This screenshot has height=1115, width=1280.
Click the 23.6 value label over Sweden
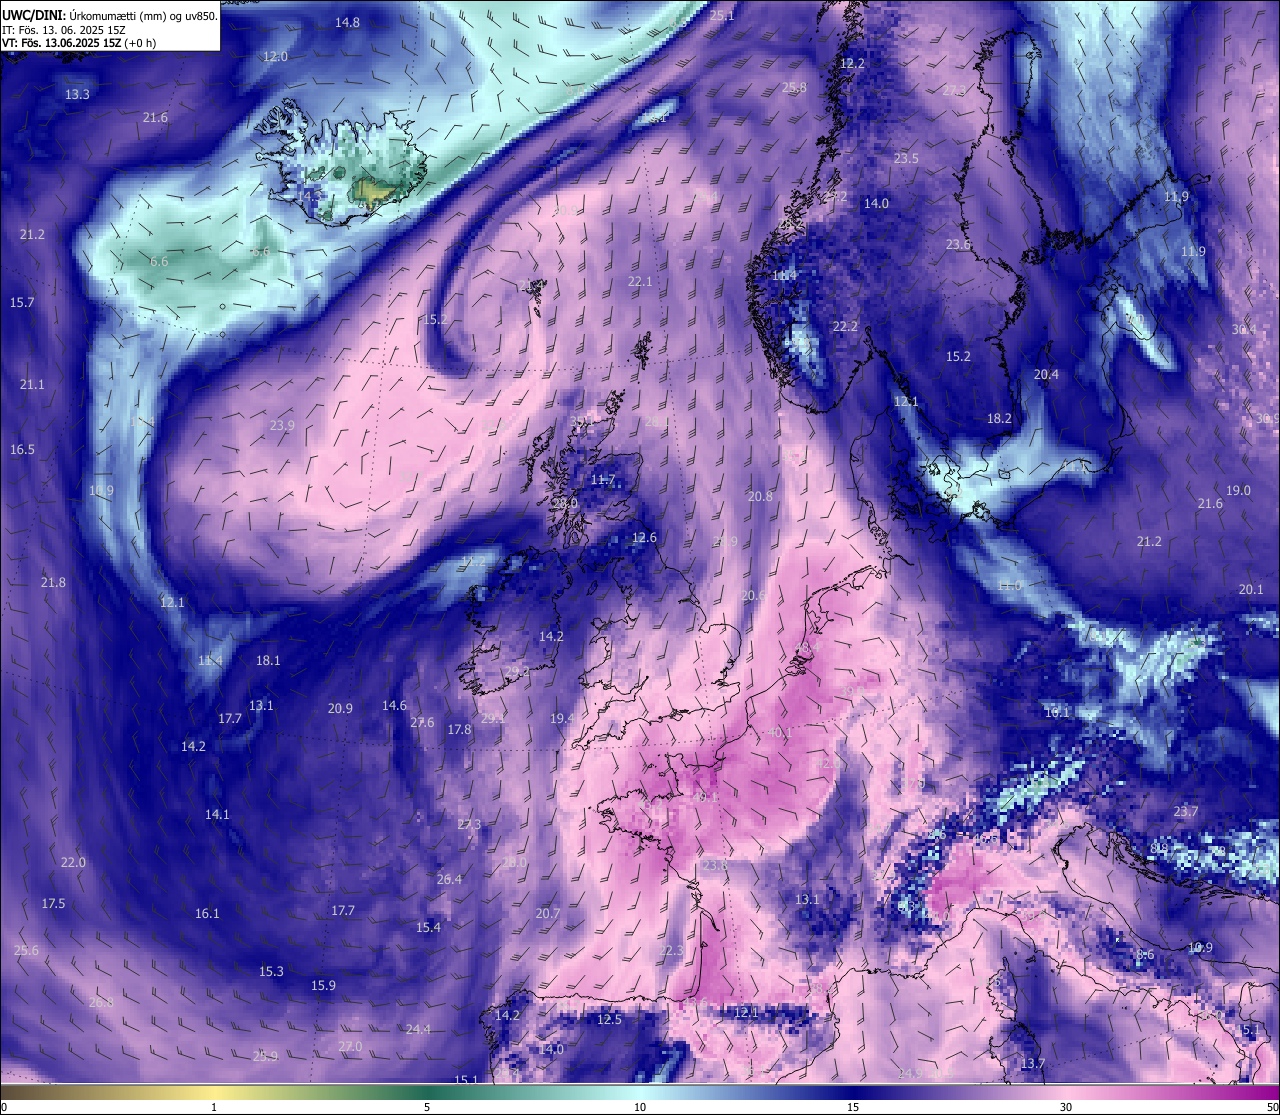(x=958, y=245)
